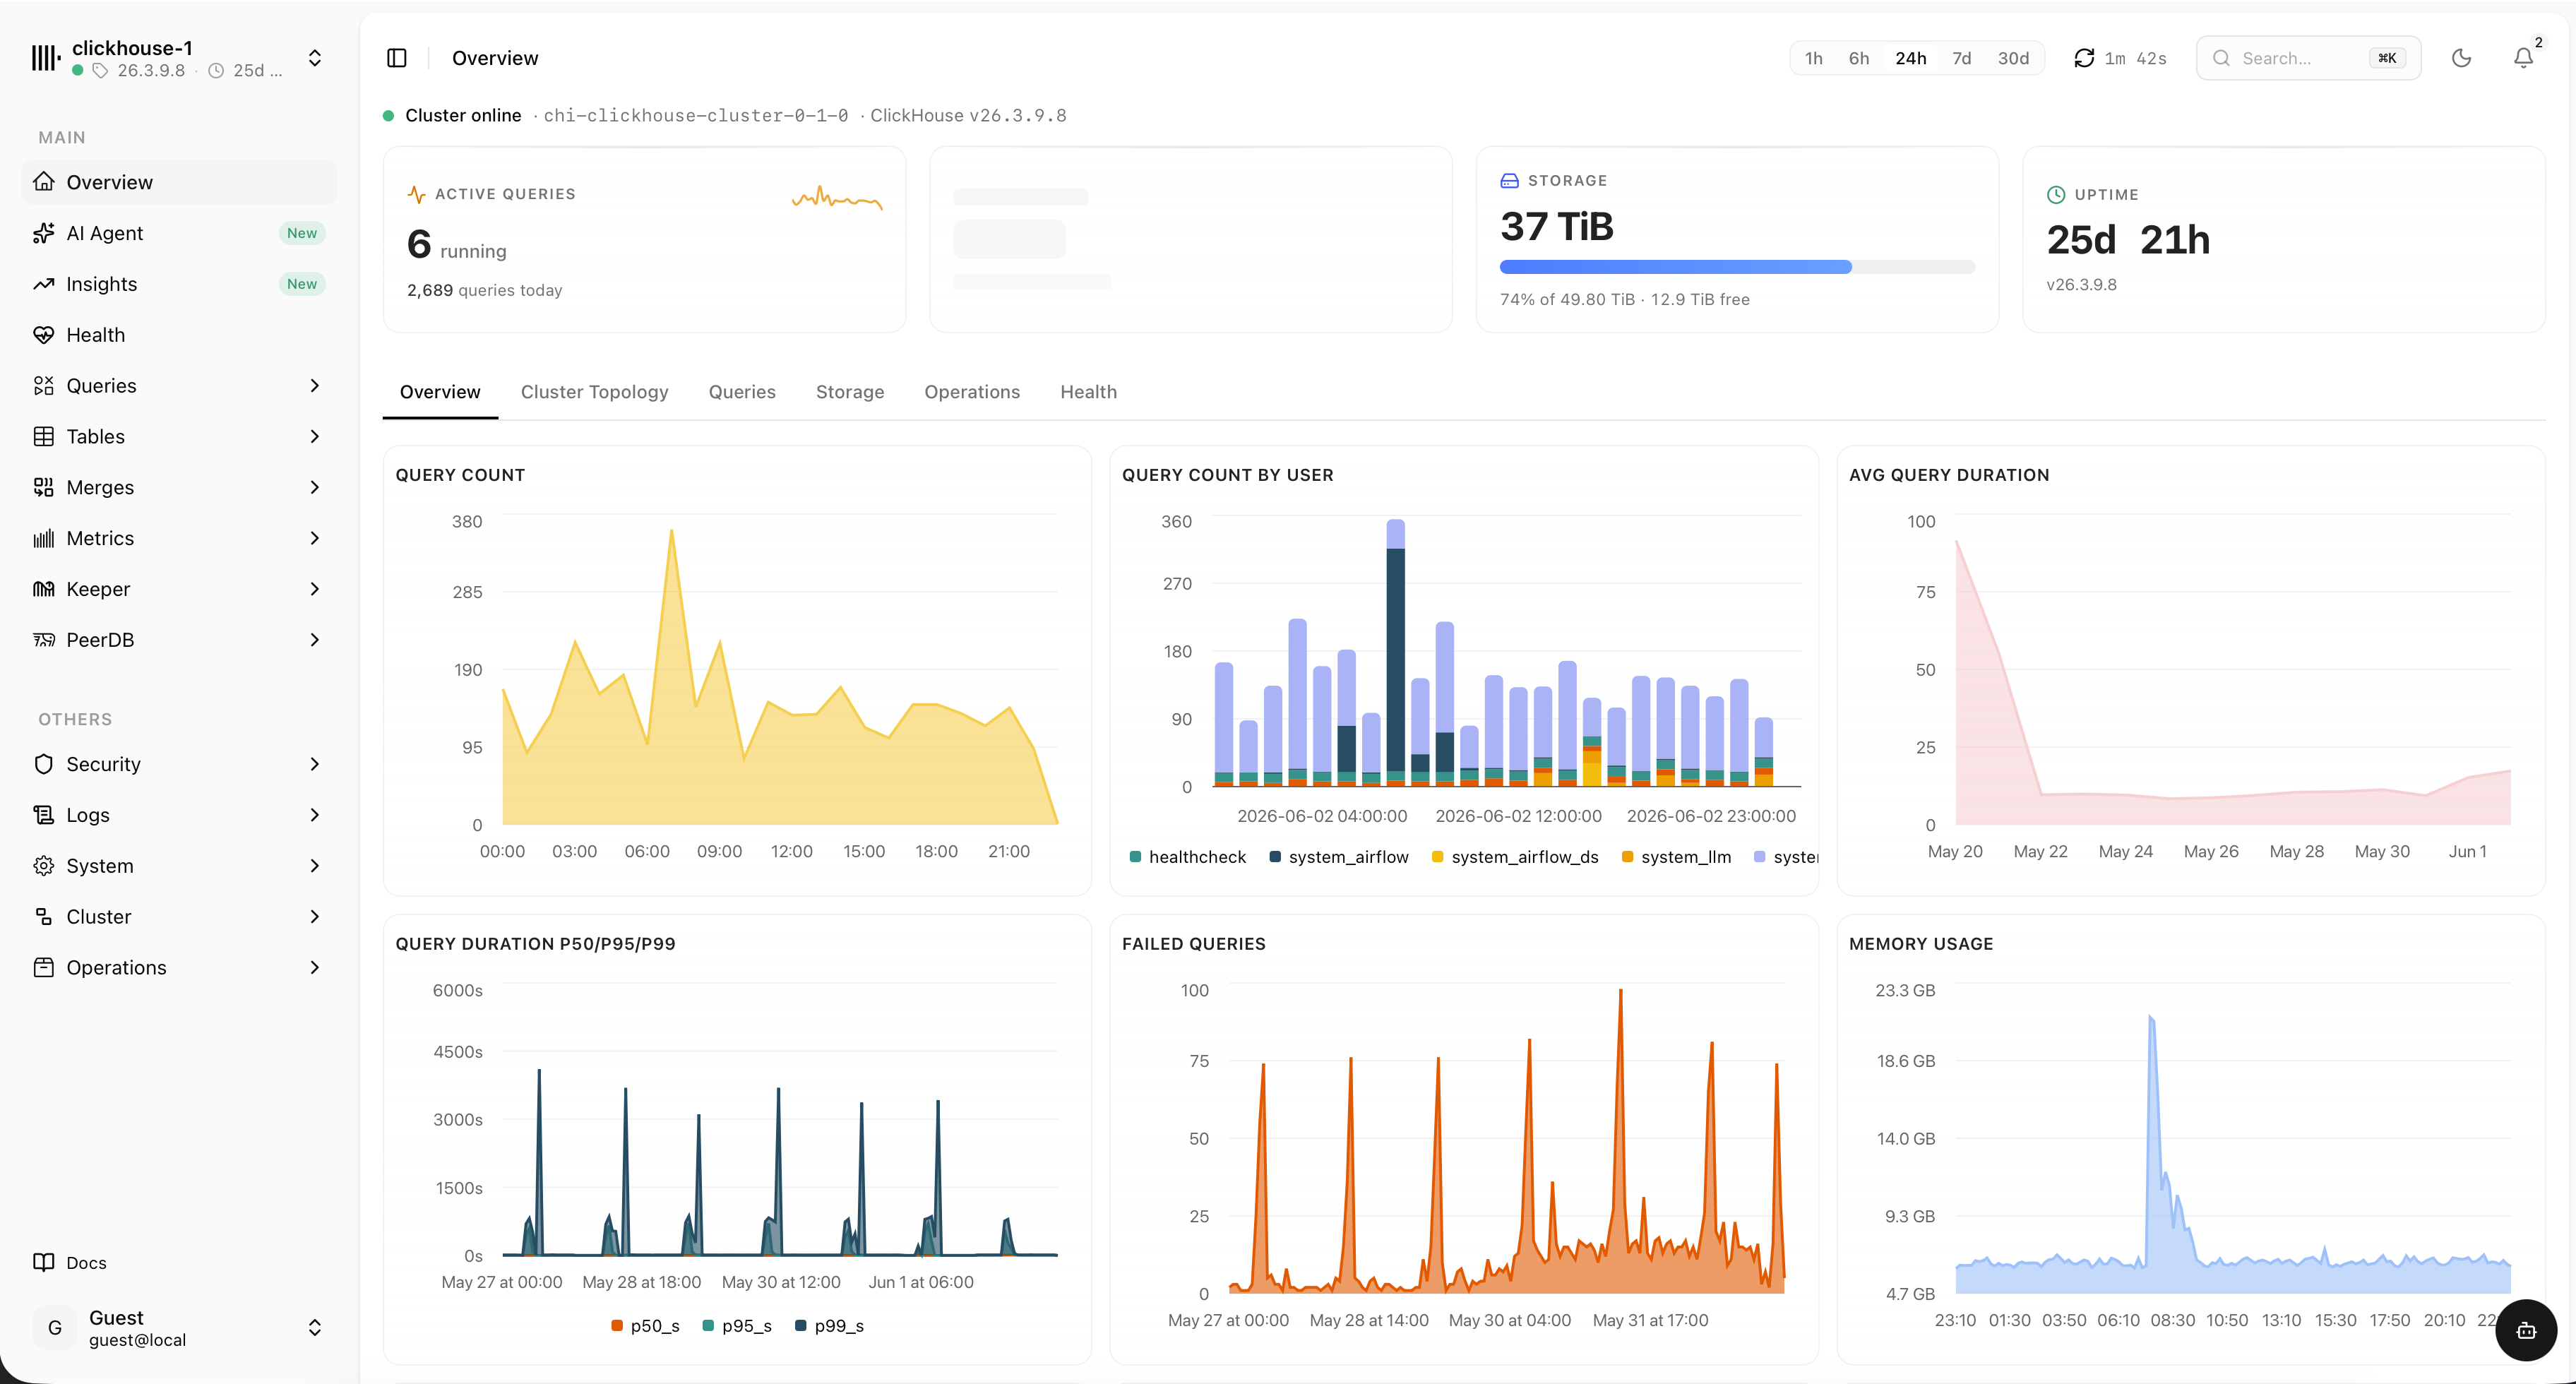Select the 24h time range
This screenshot has height=1384, width=2576.
coord(1911,58)
